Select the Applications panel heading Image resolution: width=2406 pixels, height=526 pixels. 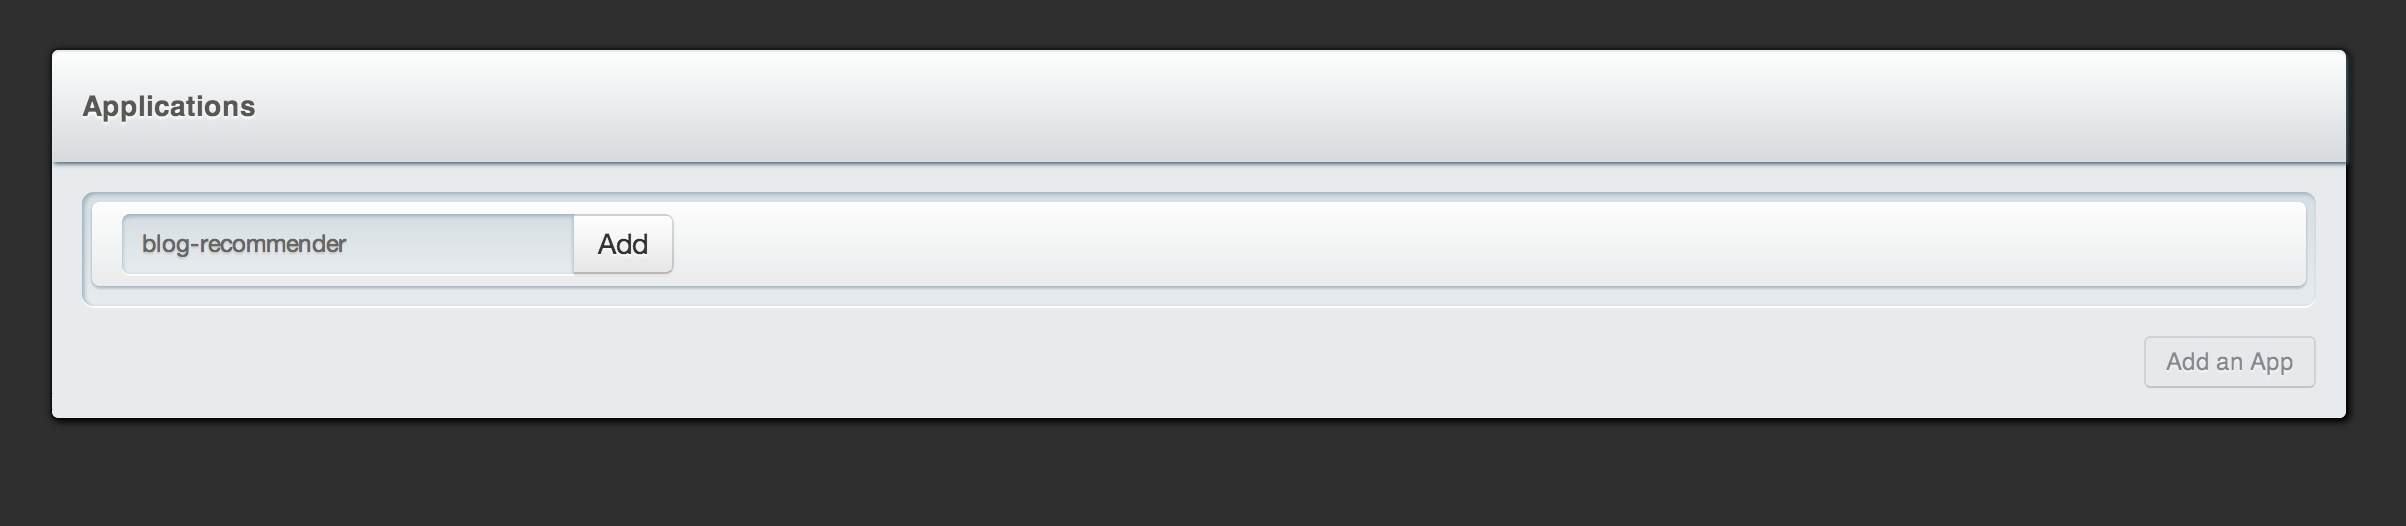pyautogui.click(x=169, y=106)
